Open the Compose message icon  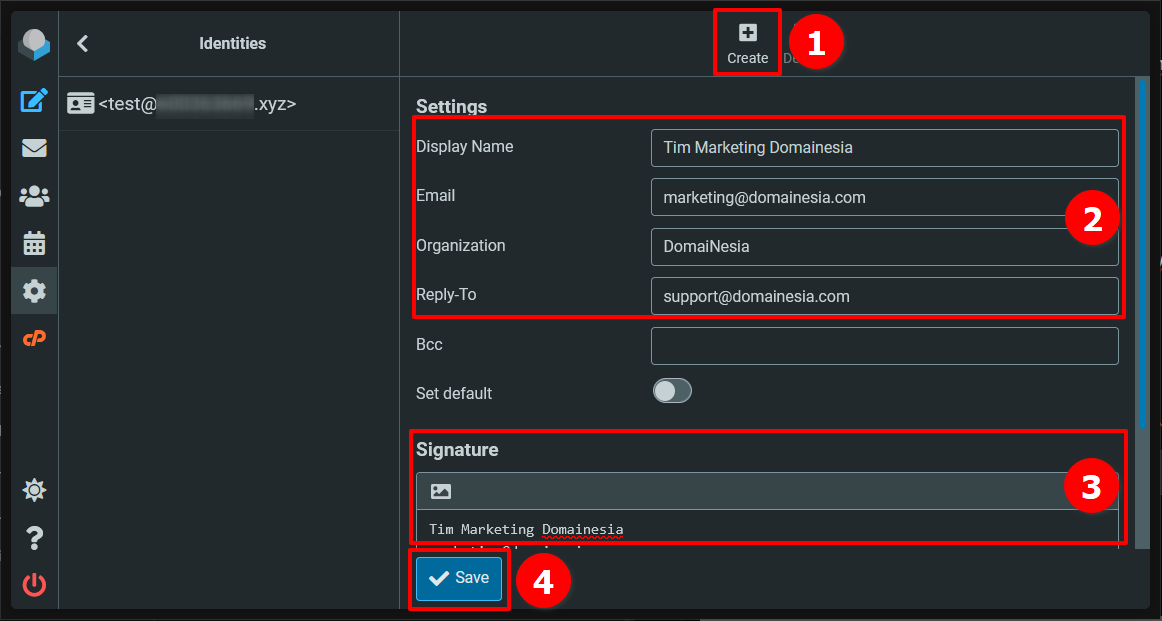[34, 100]
